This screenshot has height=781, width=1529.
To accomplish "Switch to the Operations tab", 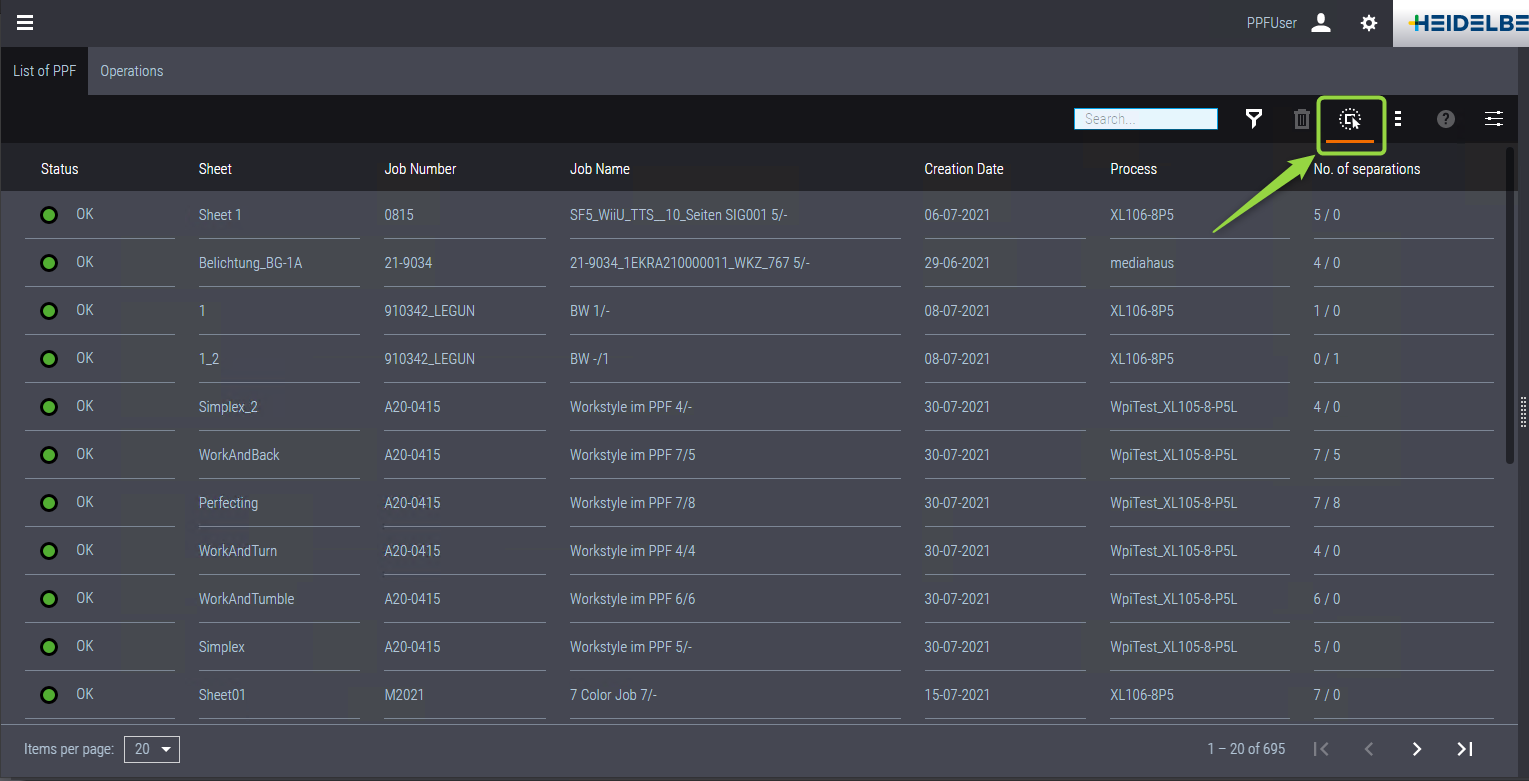I will 131,71.
